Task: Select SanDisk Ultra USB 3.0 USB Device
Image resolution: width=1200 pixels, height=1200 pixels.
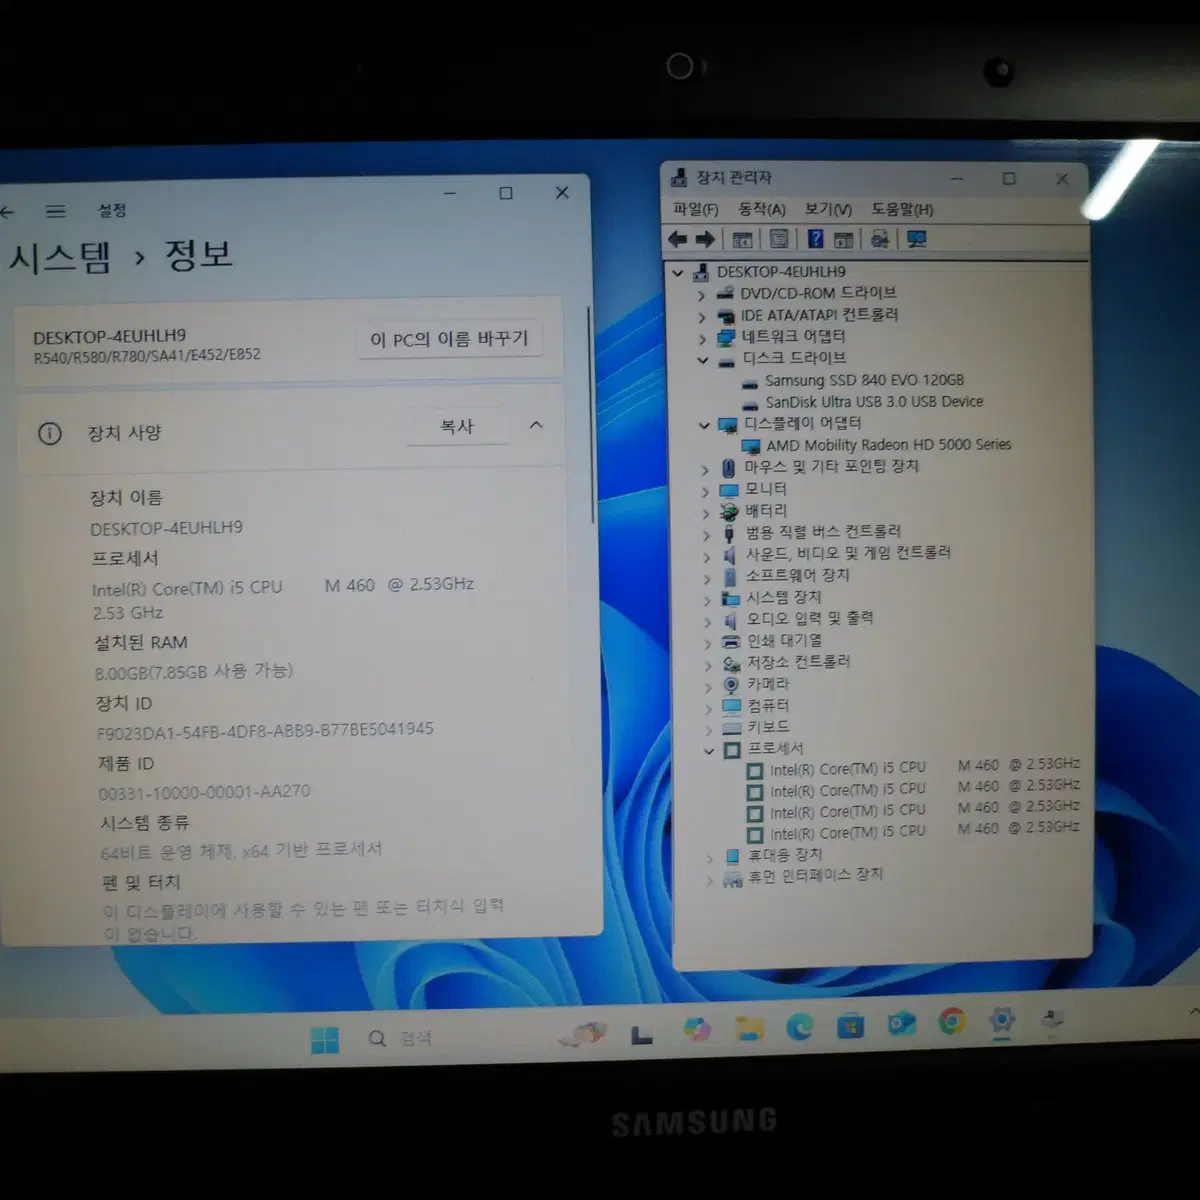Action: (874, 402)
